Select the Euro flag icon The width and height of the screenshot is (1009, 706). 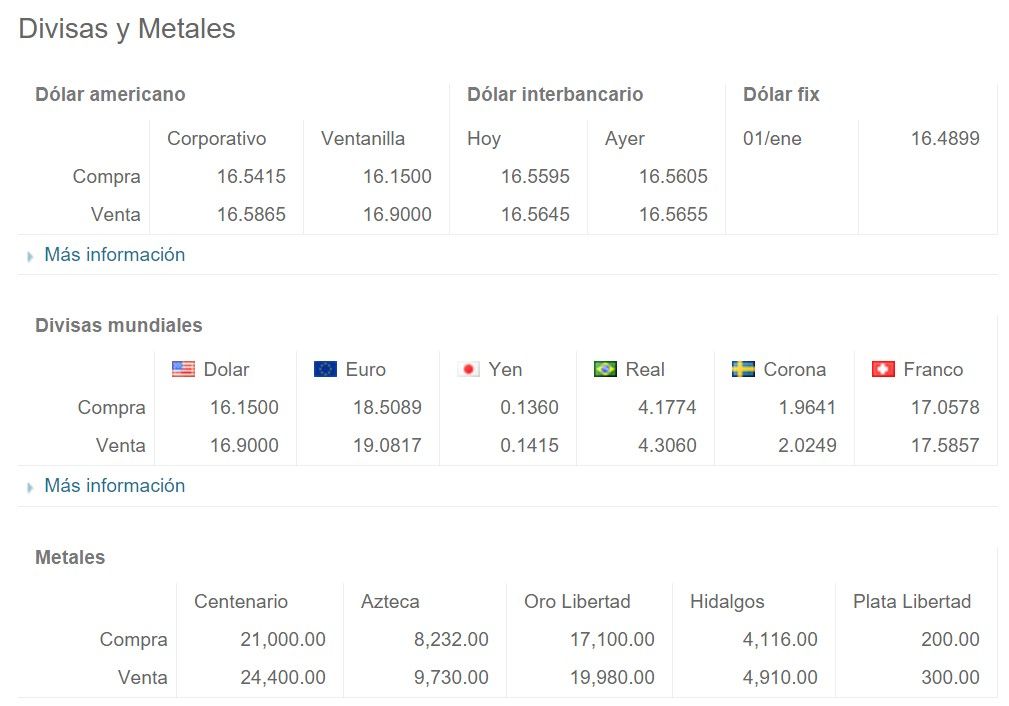pyautogui.click(x=327, y=369)
